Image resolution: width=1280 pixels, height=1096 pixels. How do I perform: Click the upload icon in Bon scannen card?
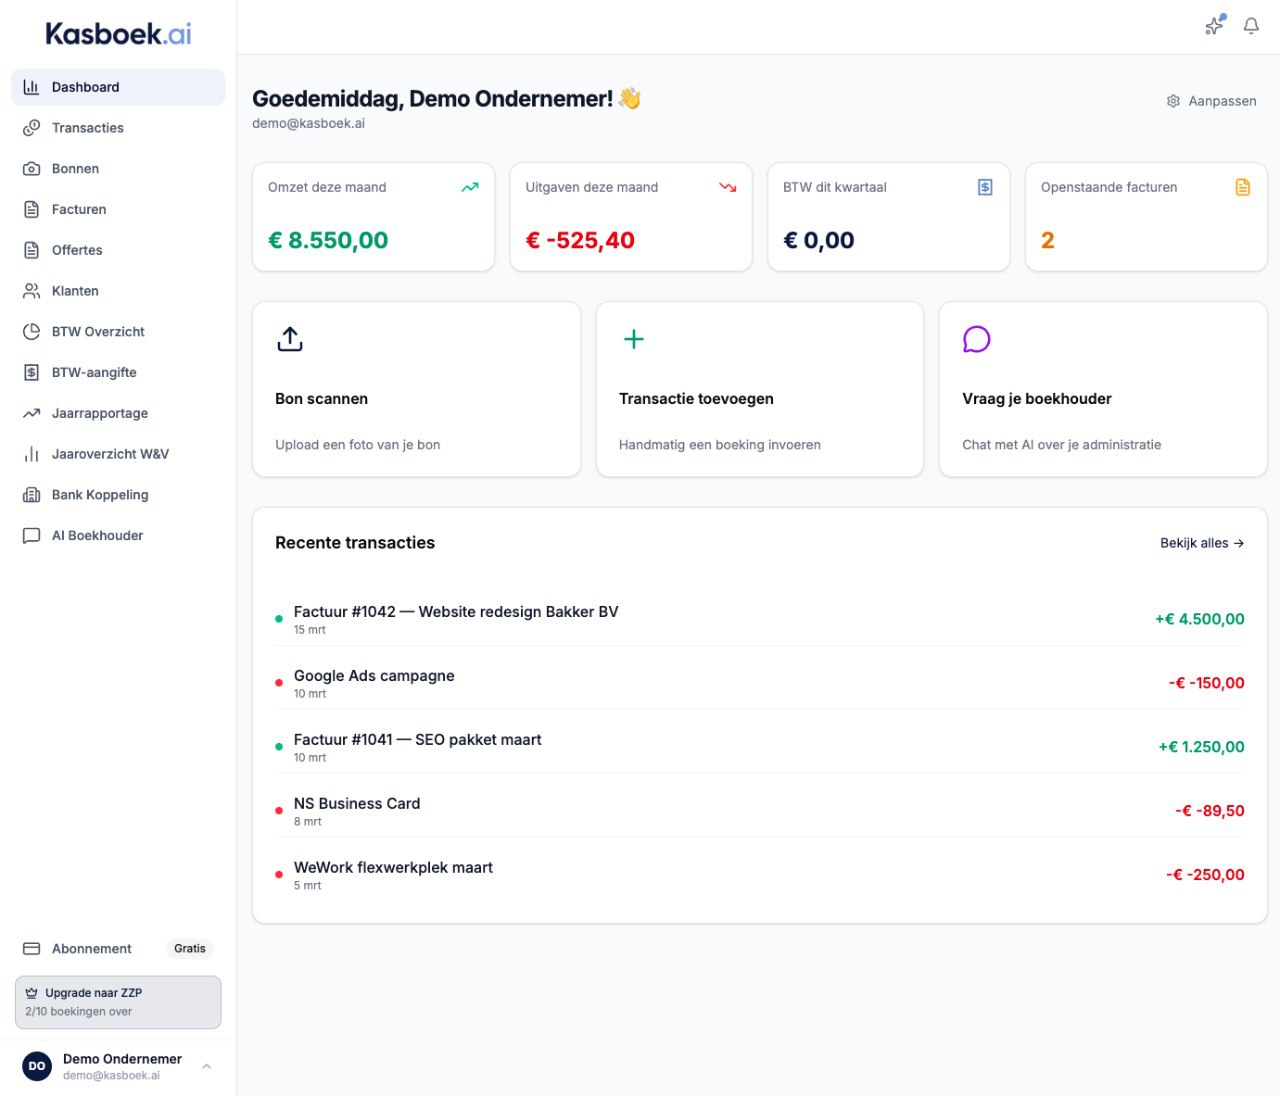290,339
